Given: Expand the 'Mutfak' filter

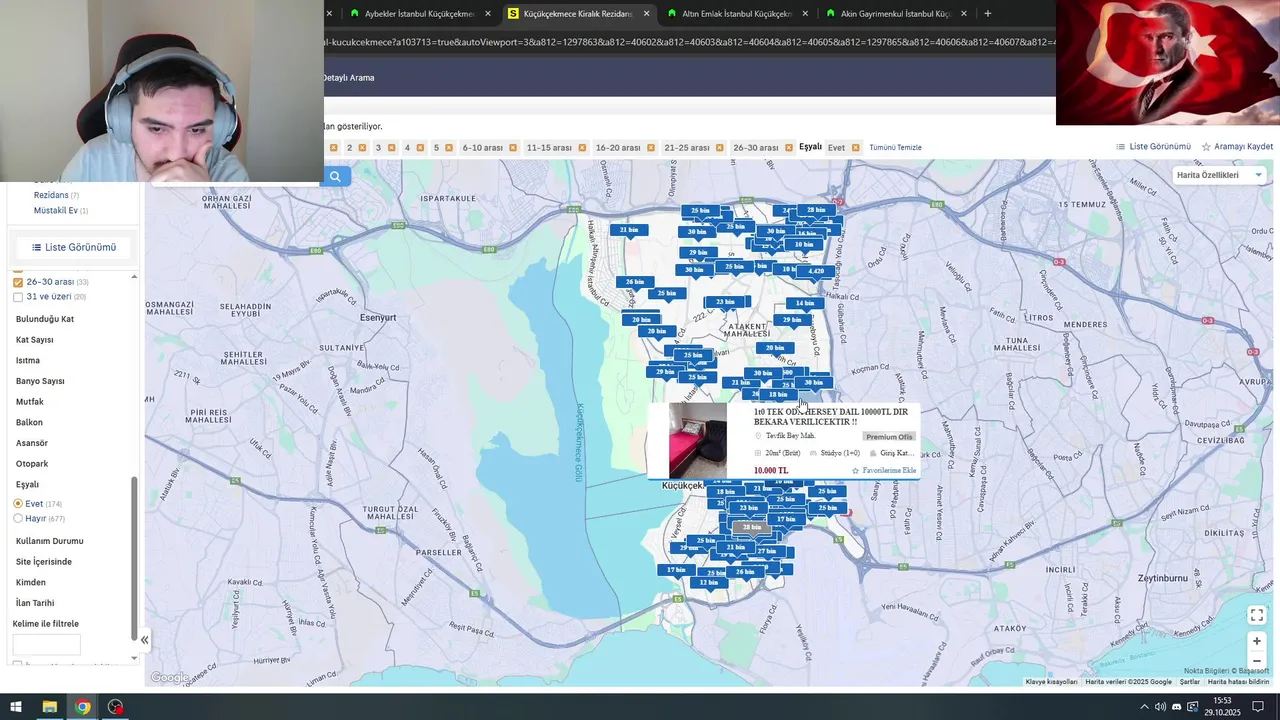Looking at the screenshot, I should (30, 402).
